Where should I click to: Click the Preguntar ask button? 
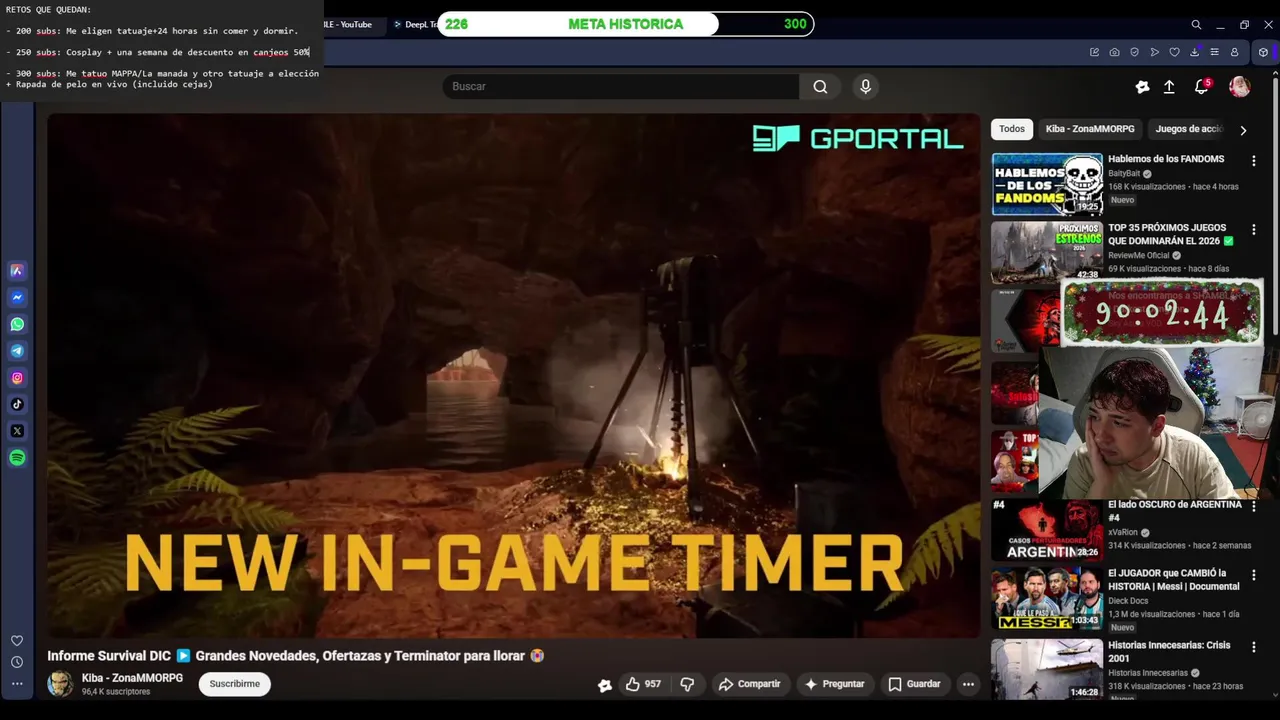pyautogui.click(x=834, y=684)
